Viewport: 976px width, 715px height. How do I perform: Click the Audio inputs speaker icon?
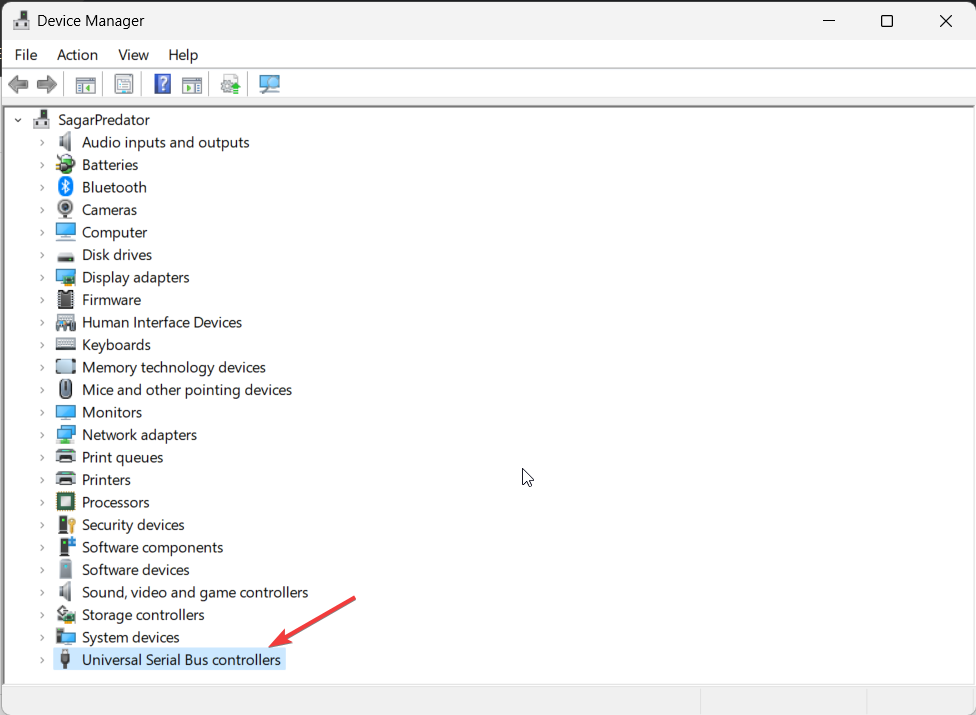65,142
